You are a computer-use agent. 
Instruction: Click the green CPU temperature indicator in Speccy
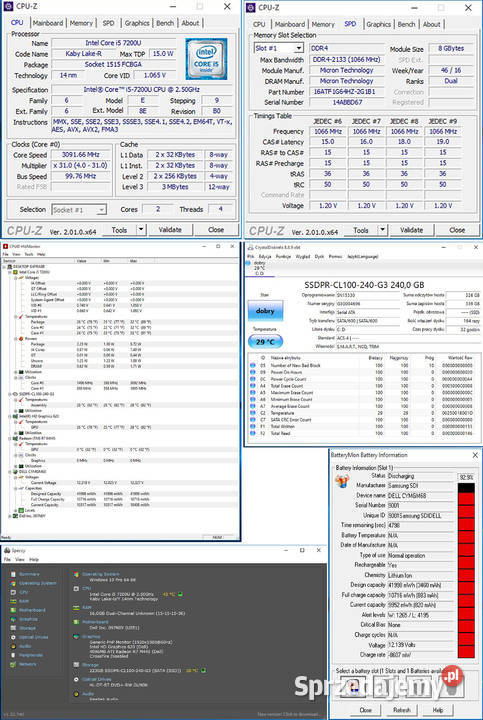click(180, 594)
